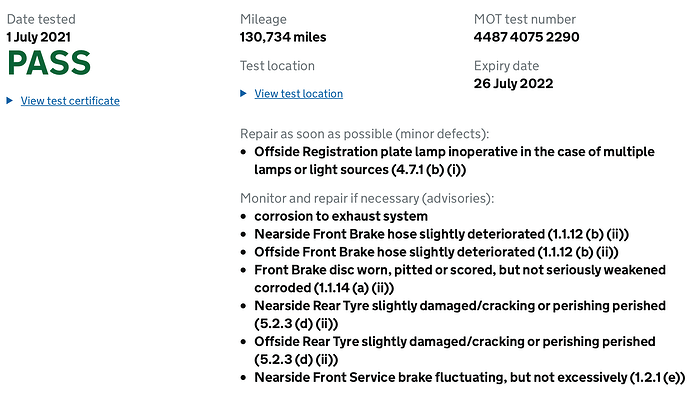The image size is (690, 394).
Task: Select the green PASS result text
Action: pos(49,63)
